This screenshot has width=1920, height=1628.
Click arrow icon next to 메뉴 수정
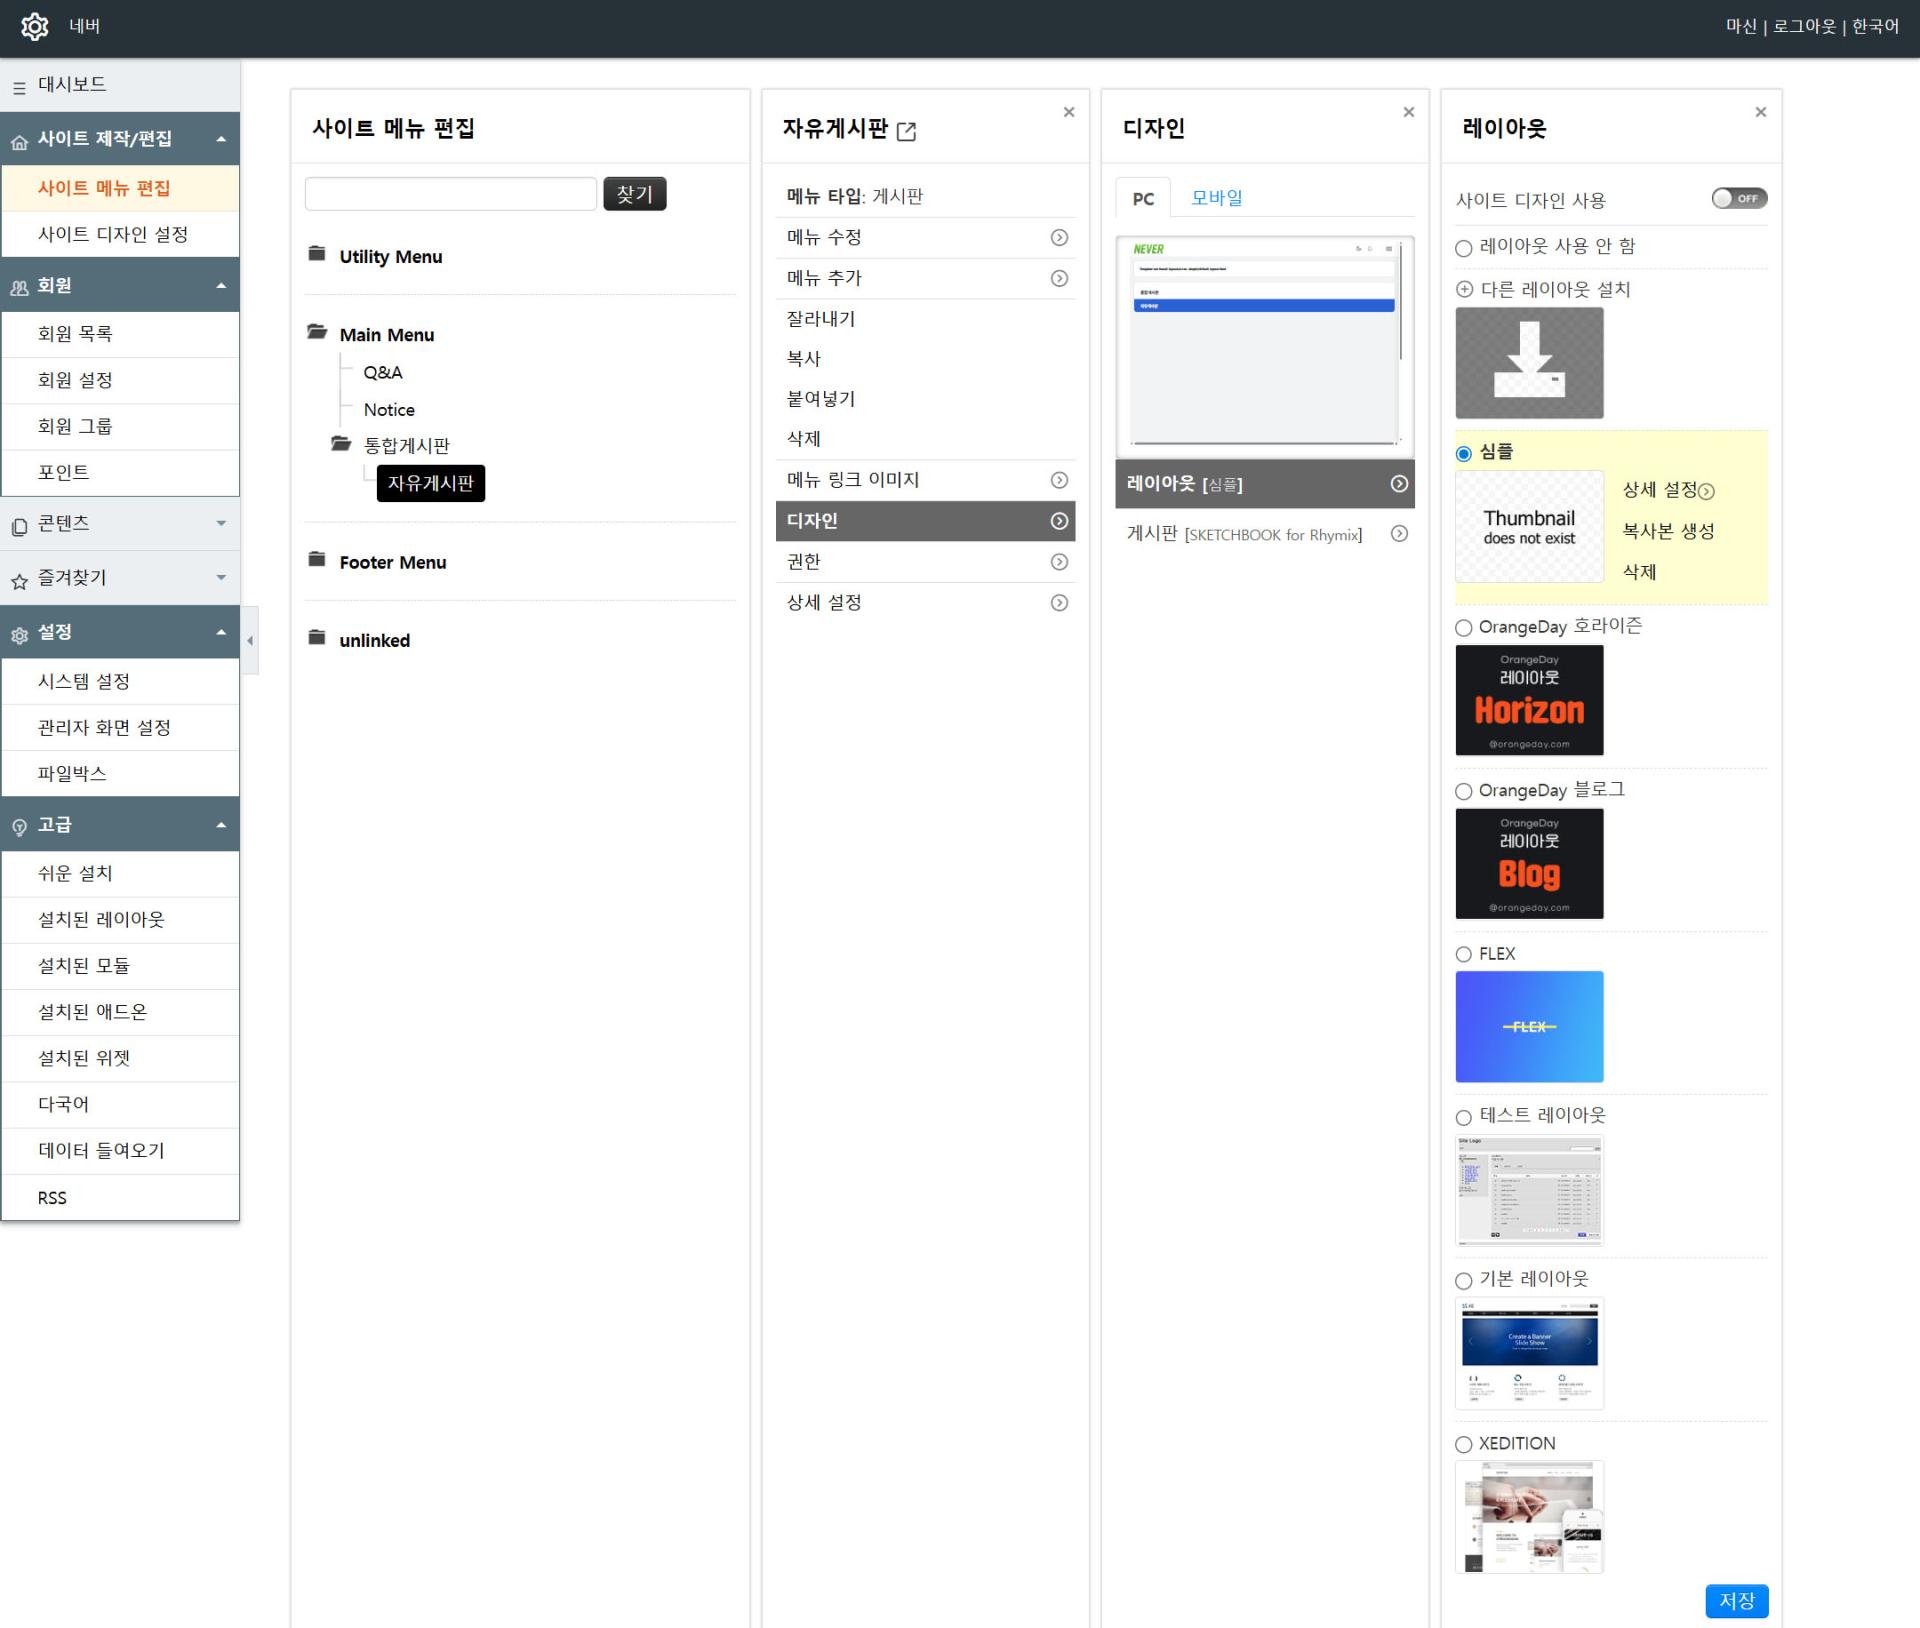coord(1059,238)
